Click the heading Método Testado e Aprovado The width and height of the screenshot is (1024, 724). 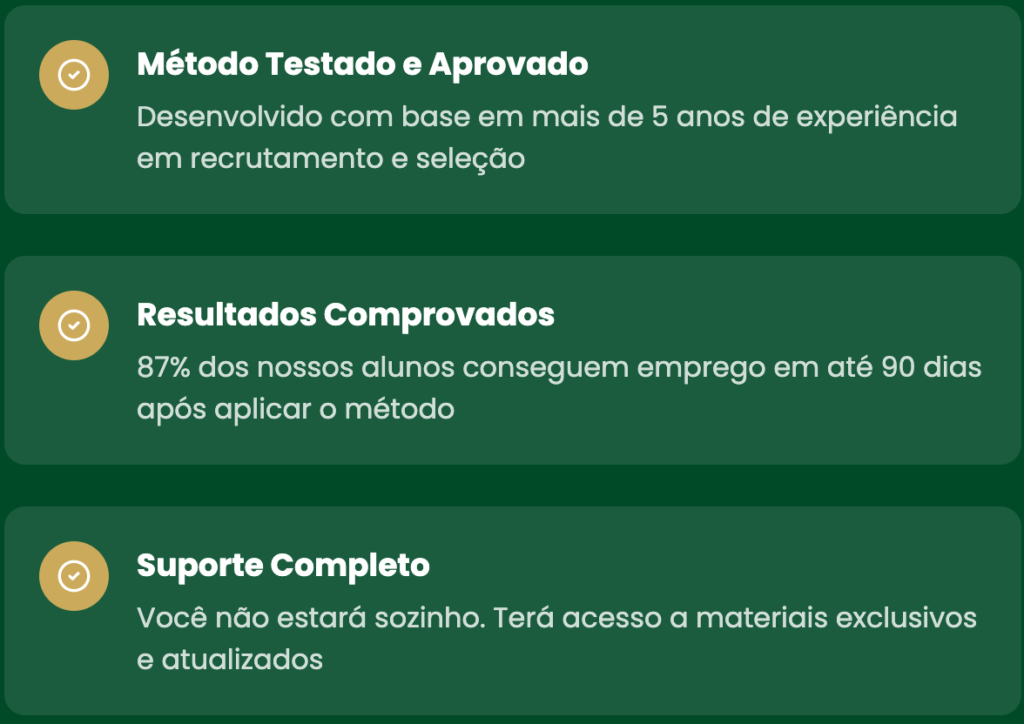click(362, 64)
